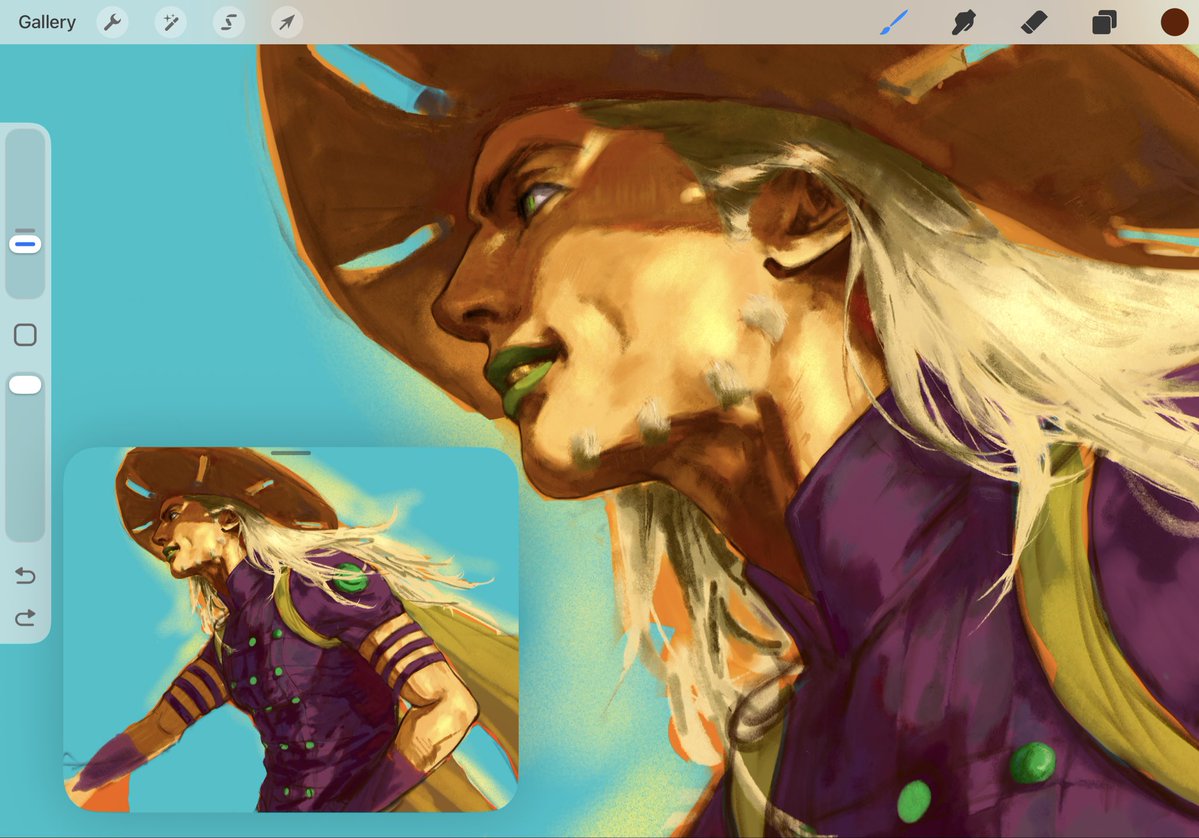The height and width of the screenshot is (838, 1199).
Task: Open the Adjustments magic wand menu
Action: tap(171, 22)
